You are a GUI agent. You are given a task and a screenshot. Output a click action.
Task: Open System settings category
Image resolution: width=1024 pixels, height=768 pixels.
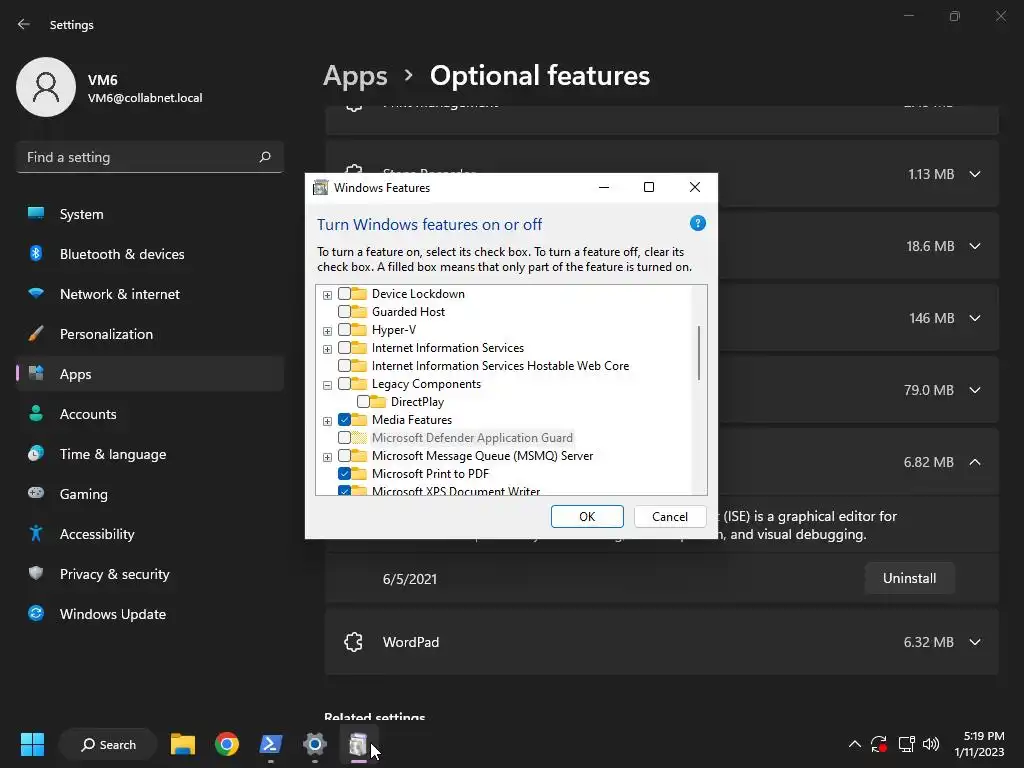point(150,214)
